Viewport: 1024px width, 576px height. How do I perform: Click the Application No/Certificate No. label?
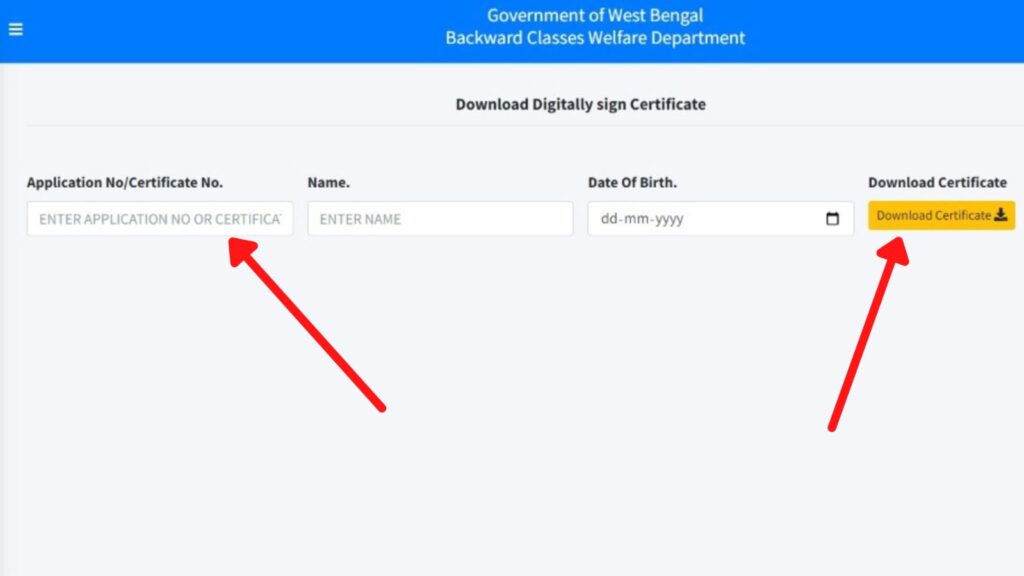click(x=125, y=182)
